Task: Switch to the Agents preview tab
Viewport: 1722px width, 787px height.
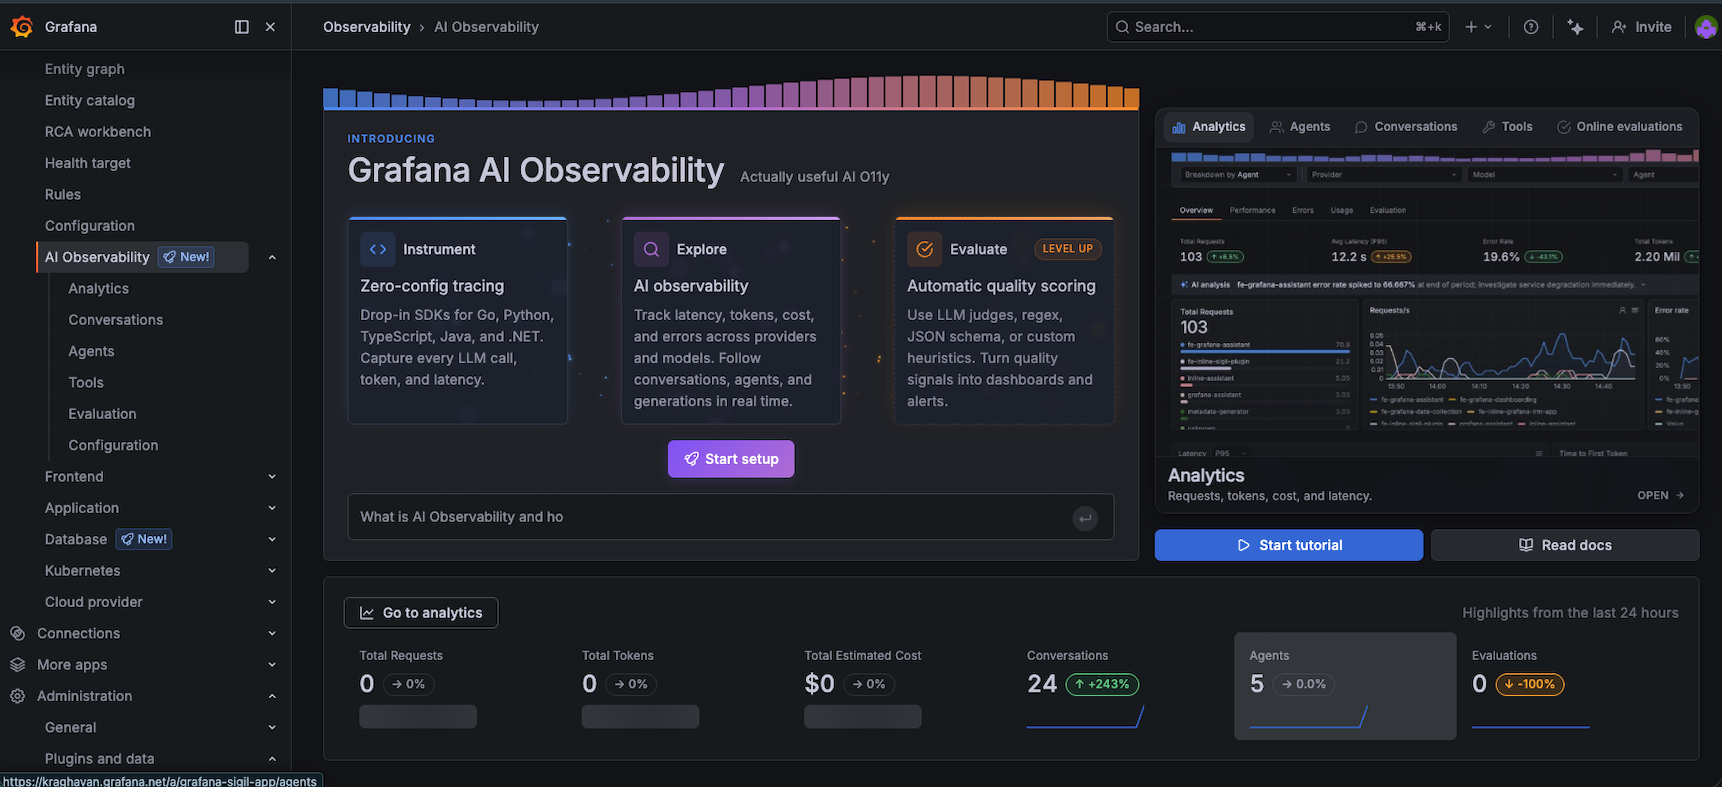Action: pos(1300,127)
